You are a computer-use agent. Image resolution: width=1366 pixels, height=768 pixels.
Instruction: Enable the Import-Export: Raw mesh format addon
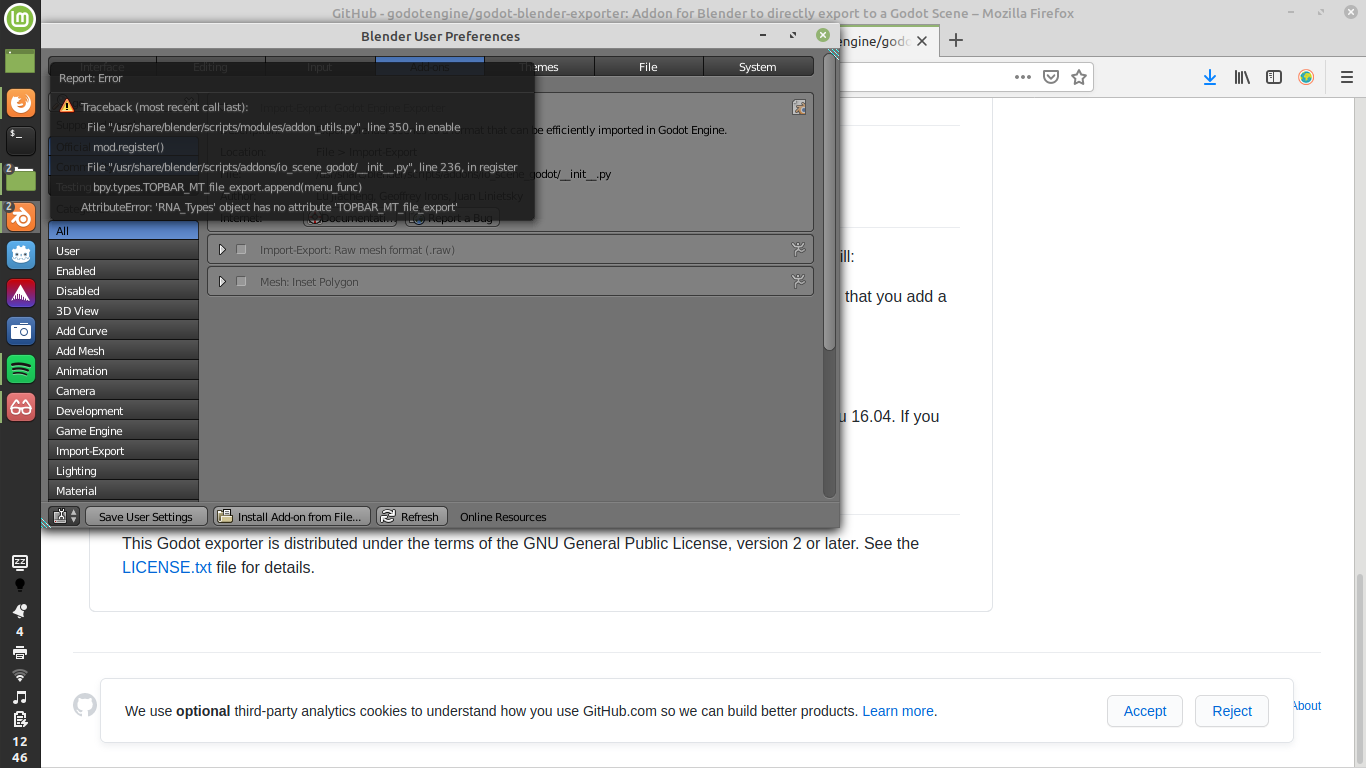tap(241, 249)
